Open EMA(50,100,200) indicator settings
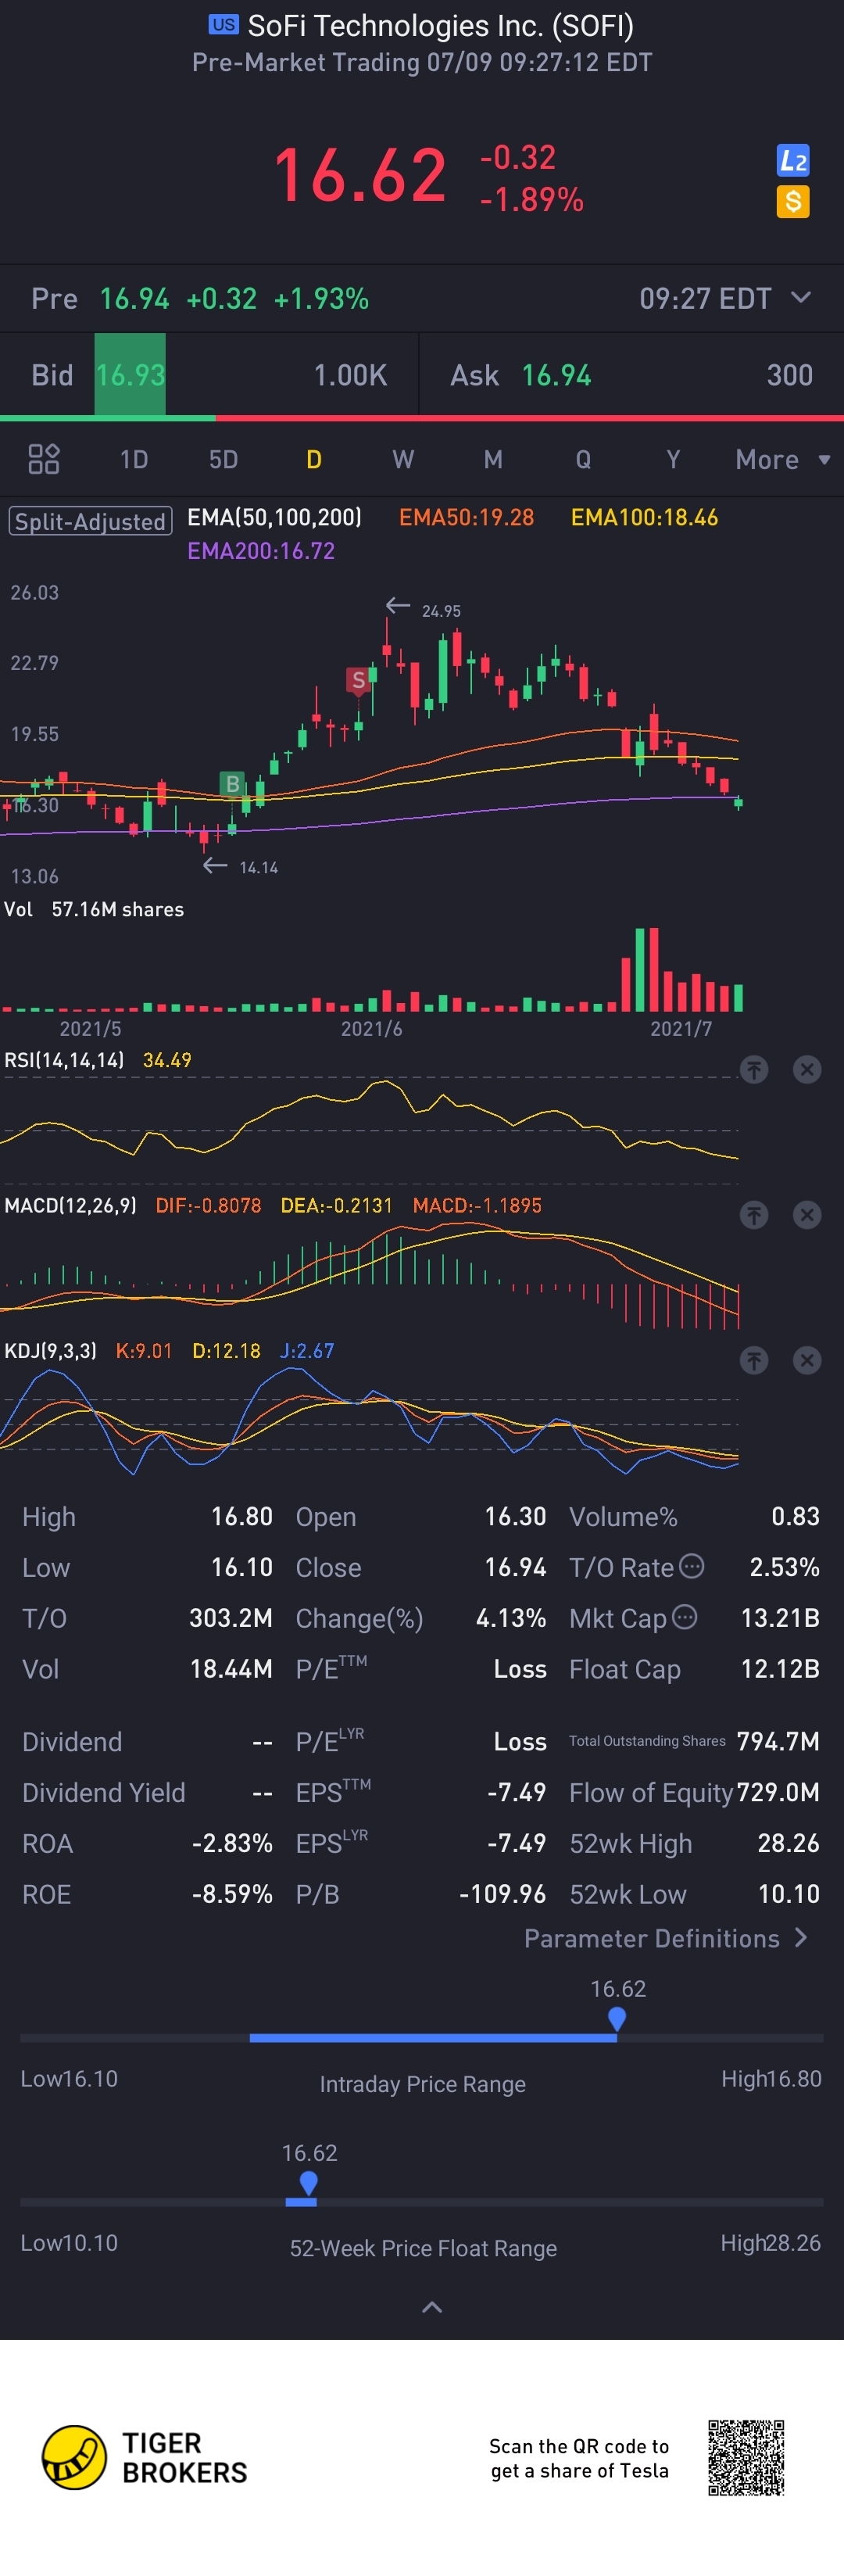Viewport: 844px width, 2576px height. coord(275,517)
